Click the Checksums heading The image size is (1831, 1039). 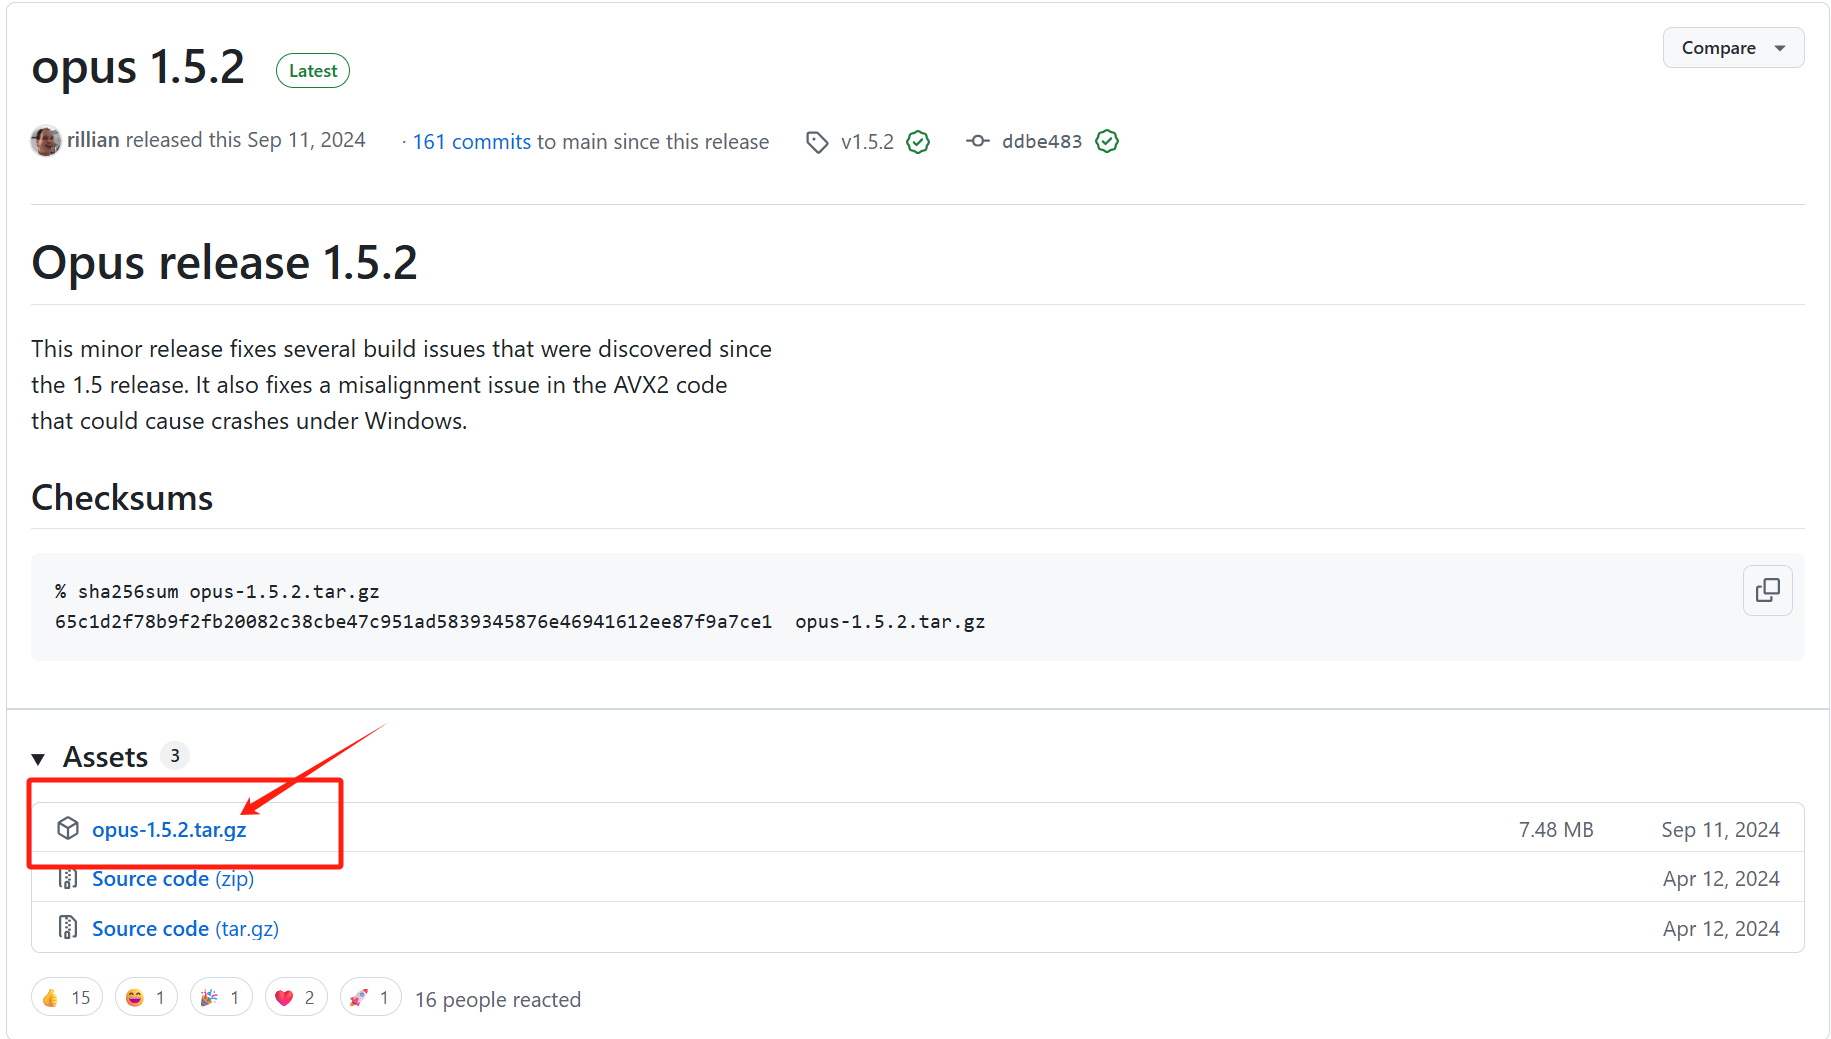click(122, 498)
